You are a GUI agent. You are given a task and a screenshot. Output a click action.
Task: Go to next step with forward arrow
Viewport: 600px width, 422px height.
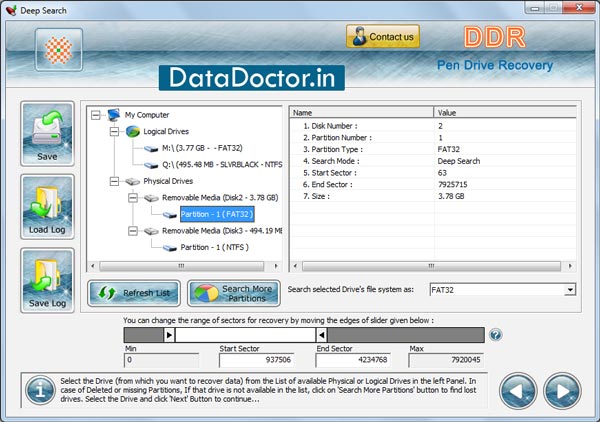pos(562,391)
